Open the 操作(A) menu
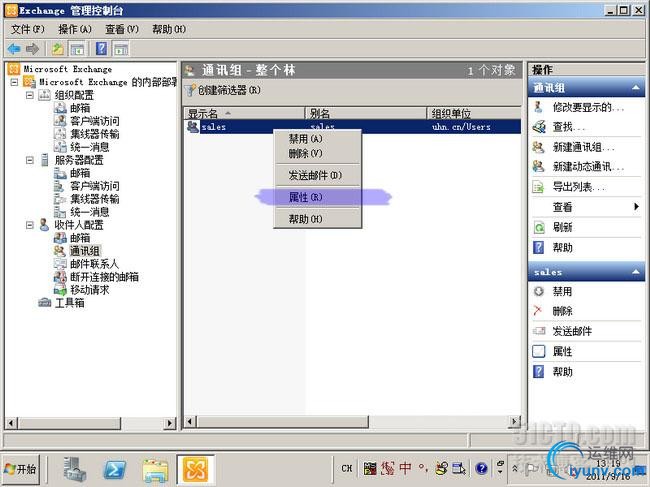 [x=75, y=29]
